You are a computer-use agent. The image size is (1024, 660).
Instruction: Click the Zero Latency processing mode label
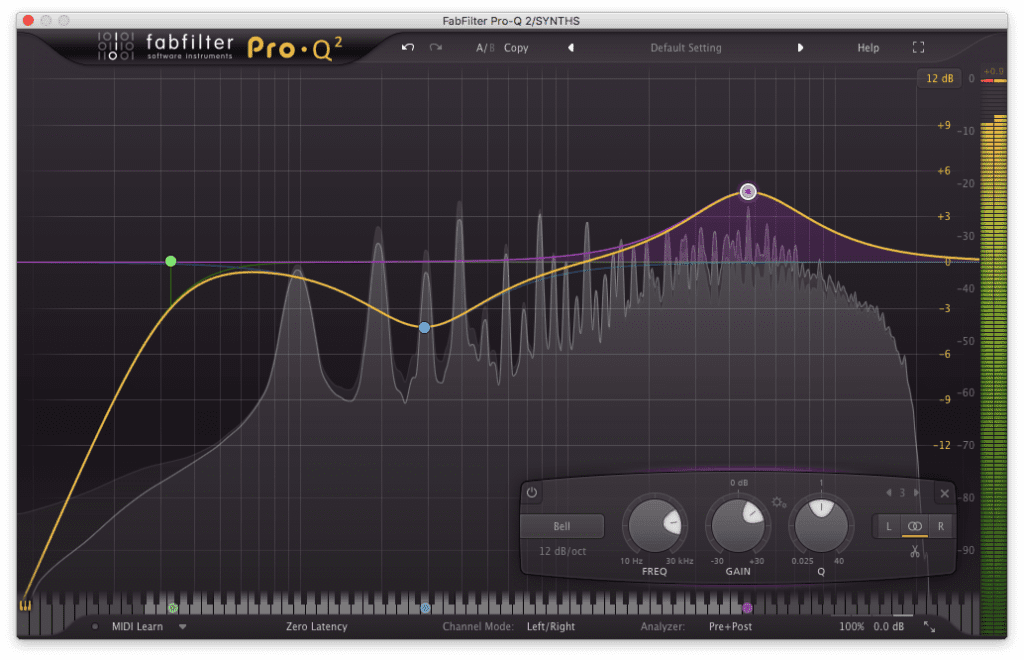(x=316, y=626)
